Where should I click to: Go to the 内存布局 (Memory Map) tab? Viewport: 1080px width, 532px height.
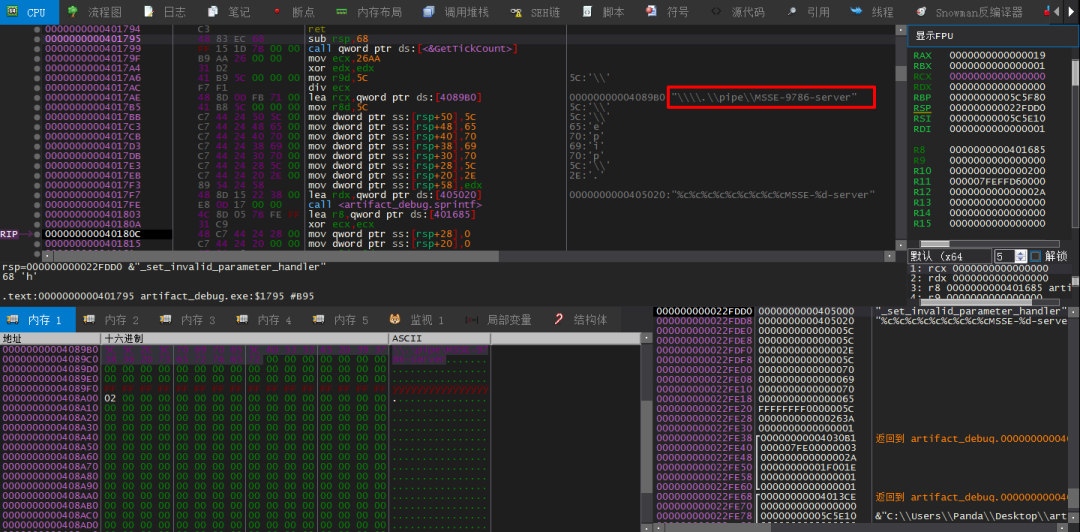(380, 12)
